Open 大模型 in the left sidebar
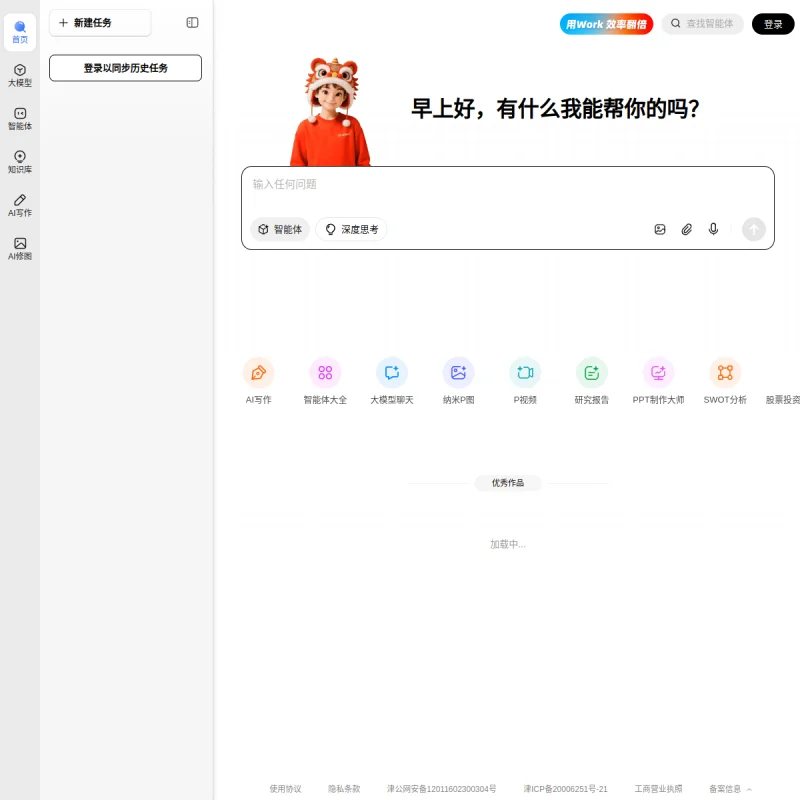The width and height of the screenshot is (800, 800). [20, 76]
